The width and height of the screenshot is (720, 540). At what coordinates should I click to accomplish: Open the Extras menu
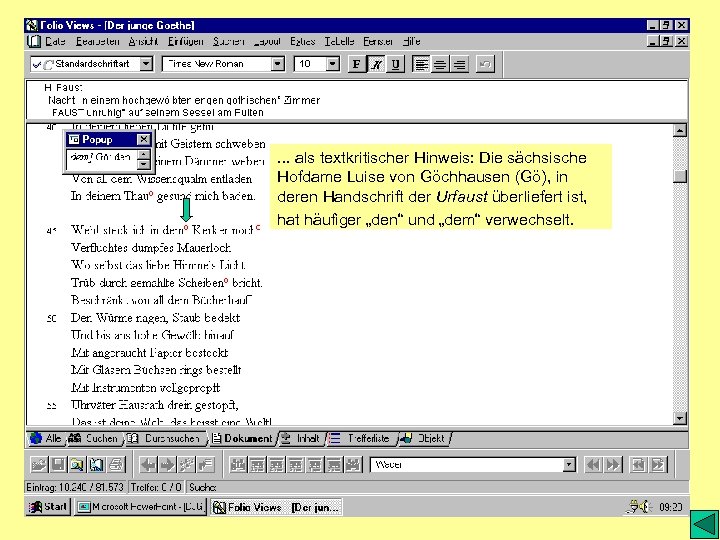[x=303, y=41]
